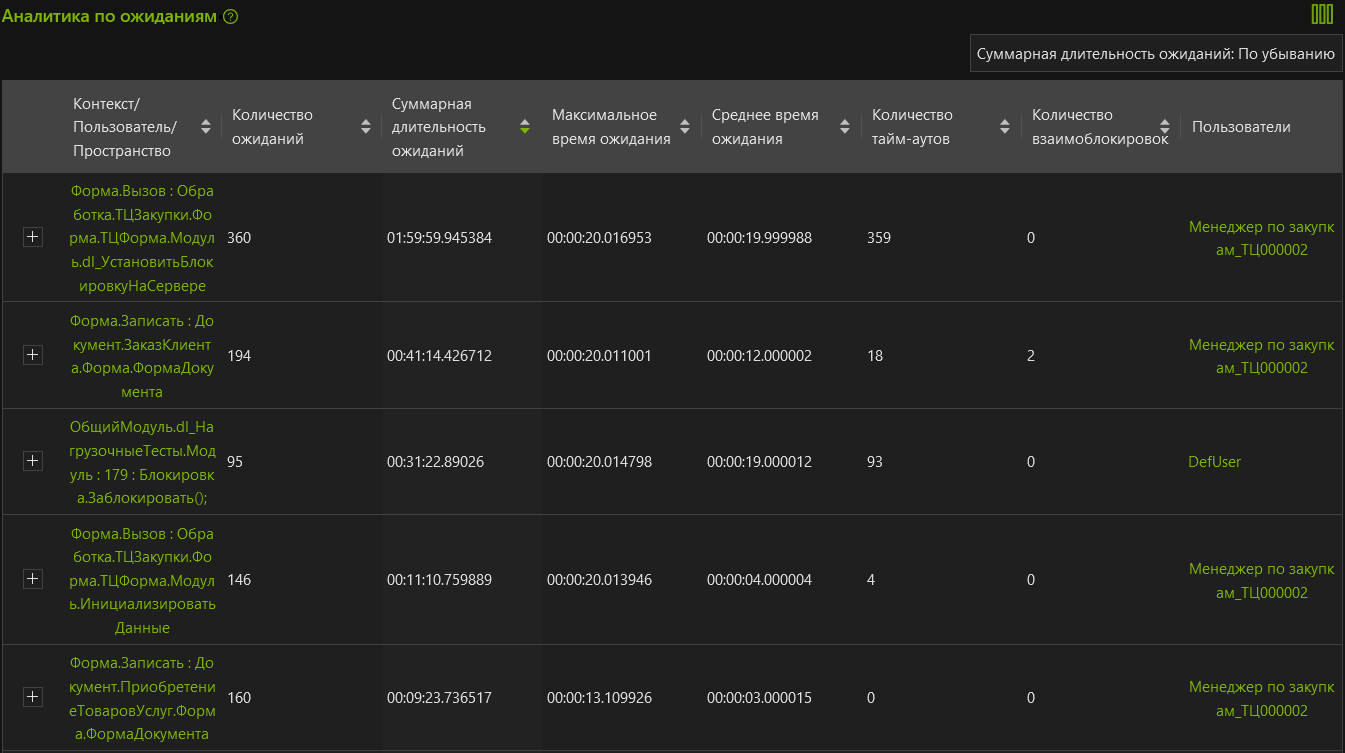Viewport: 1345px width, 753px height.
Task: Open user link in the first row
Action: [1261, 238]
